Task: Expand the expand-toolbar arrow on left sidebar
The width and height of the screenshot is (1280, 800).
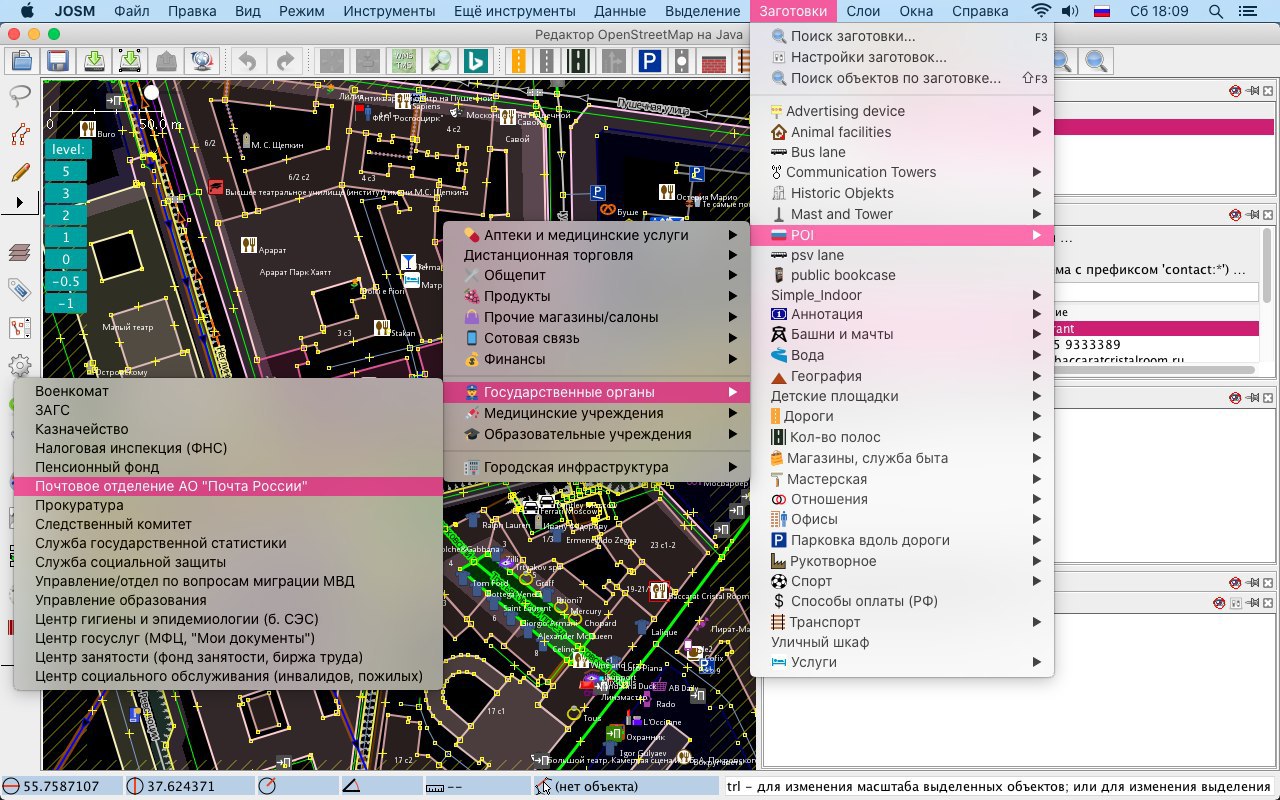Action: pyautogui.click(x=19, y=203)
